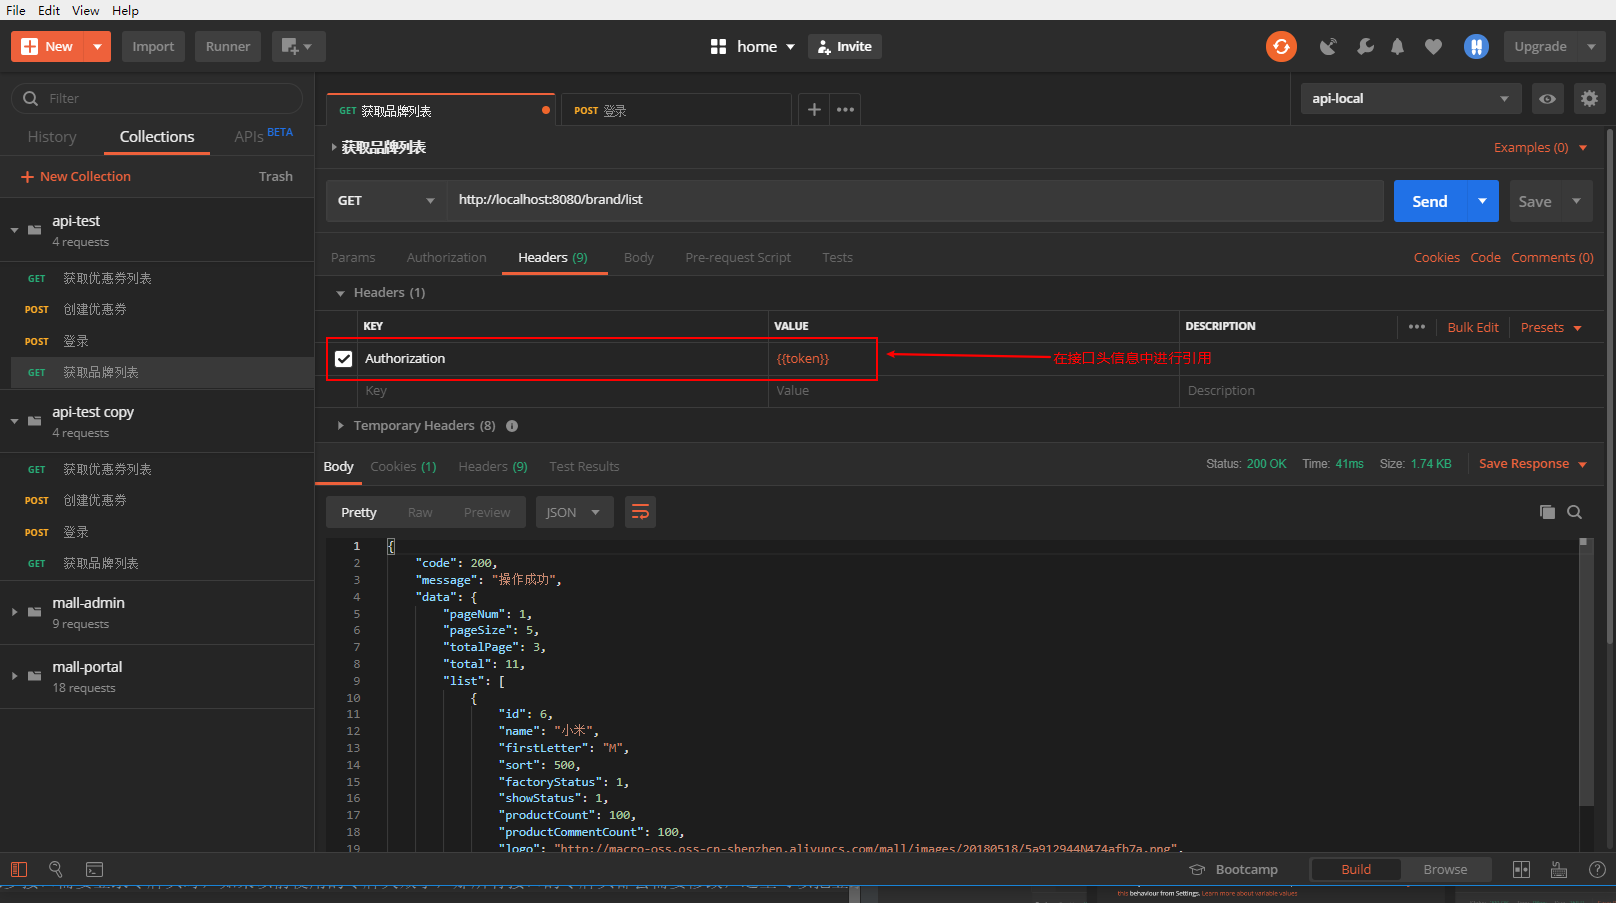Switch to the Pre-request Script tab
Image resolution: width=1616 pixels, height=903 pixels.
[737, 258]
